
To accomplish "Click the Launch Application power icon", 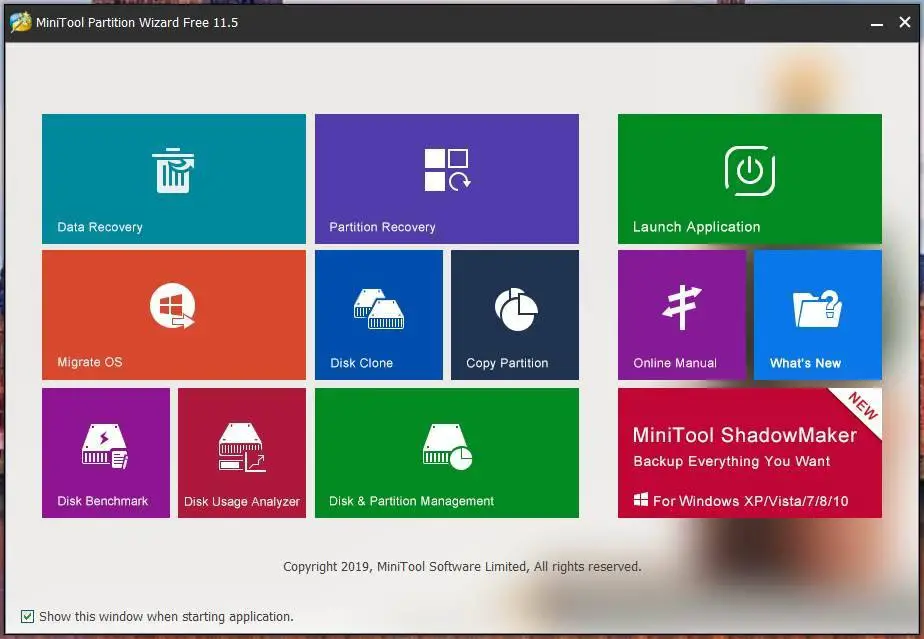I will pyautogui.click(x=750, y=171).
